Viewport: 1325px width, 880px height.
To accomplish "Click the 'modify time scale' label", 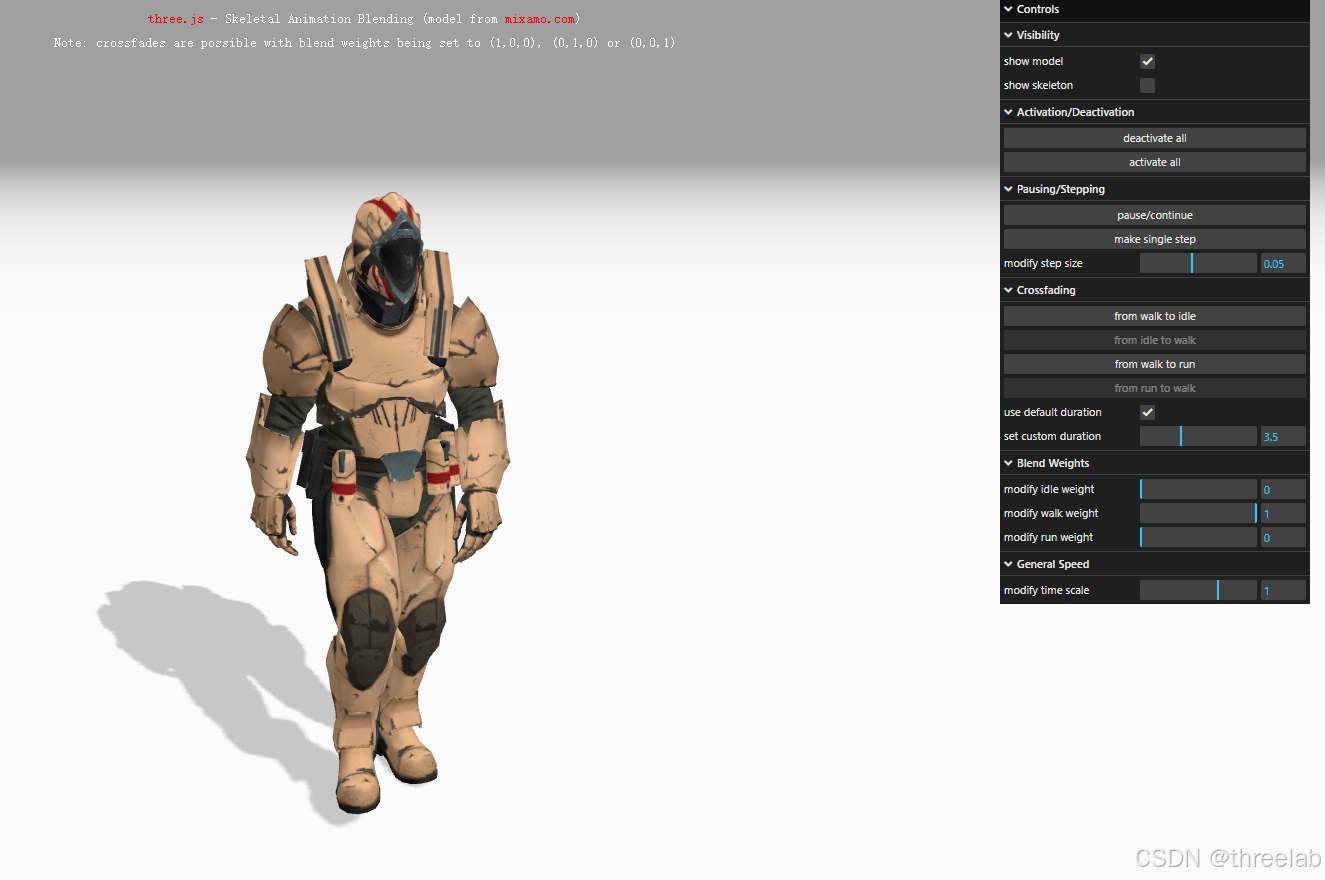I will point(1046,591).
